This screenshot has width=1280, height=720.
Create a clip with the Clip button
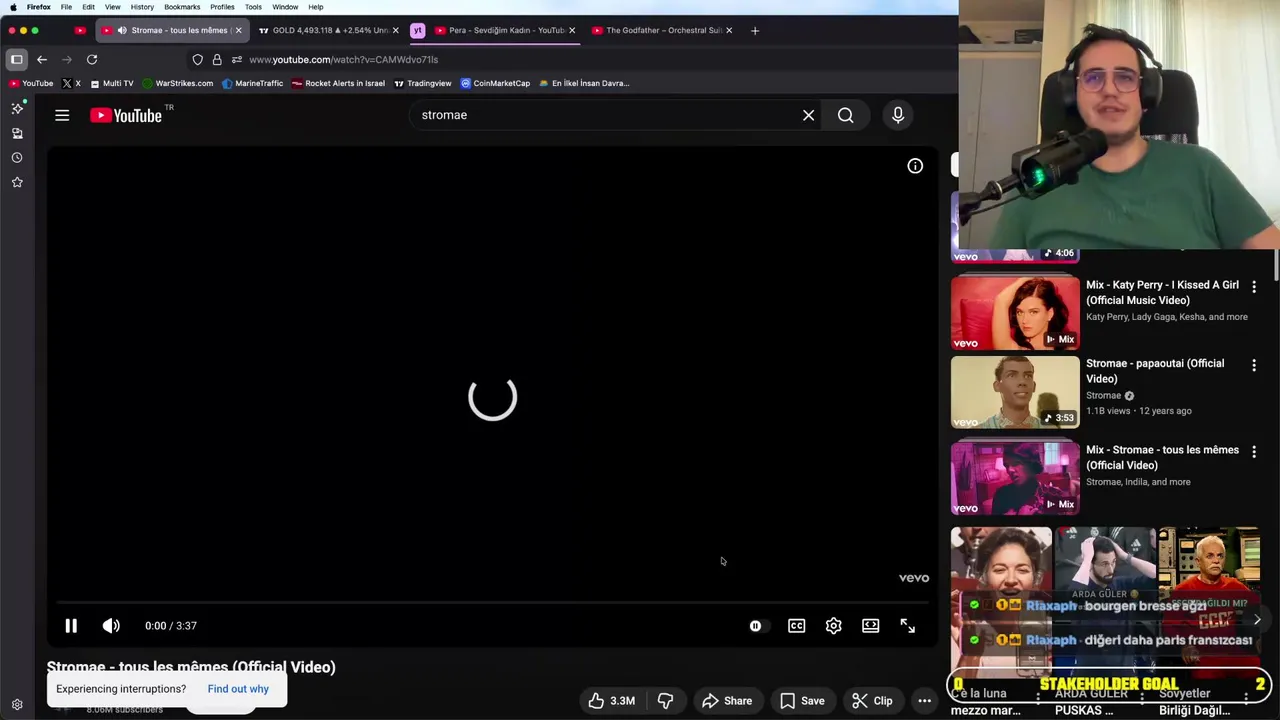click(x=872, y=701)
